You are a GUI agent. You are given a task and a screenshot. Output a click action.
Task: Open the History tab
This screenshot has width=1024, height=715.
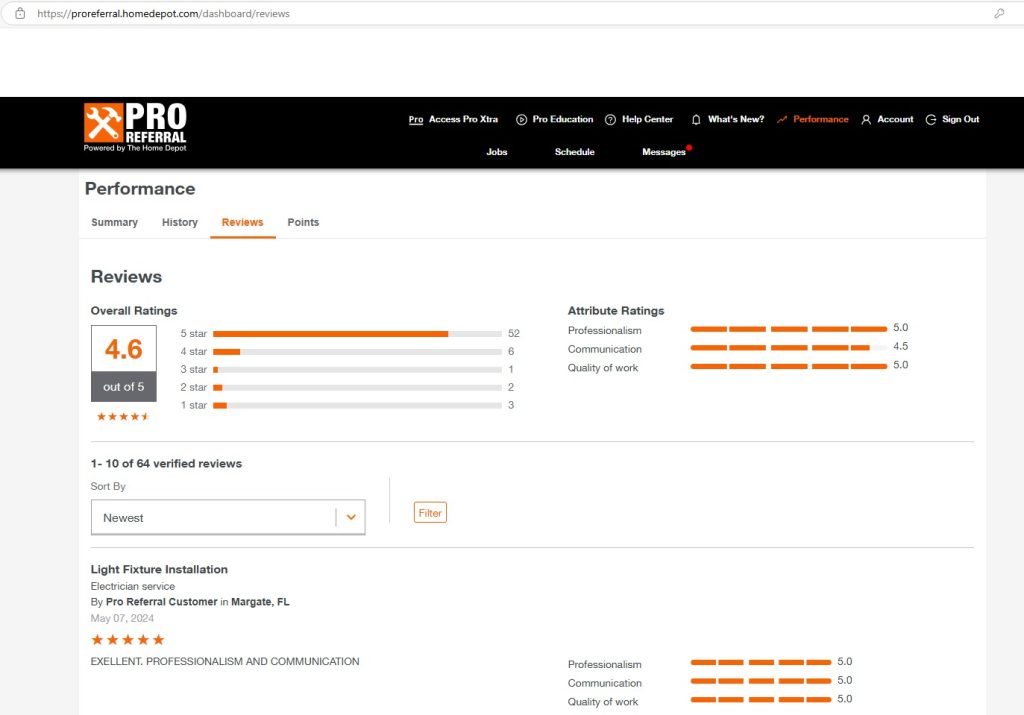coord(180,222)
